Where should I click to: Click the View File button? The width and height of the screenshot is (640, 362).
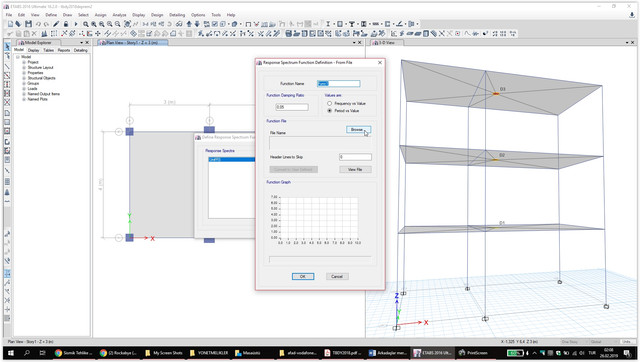[355, 169]
